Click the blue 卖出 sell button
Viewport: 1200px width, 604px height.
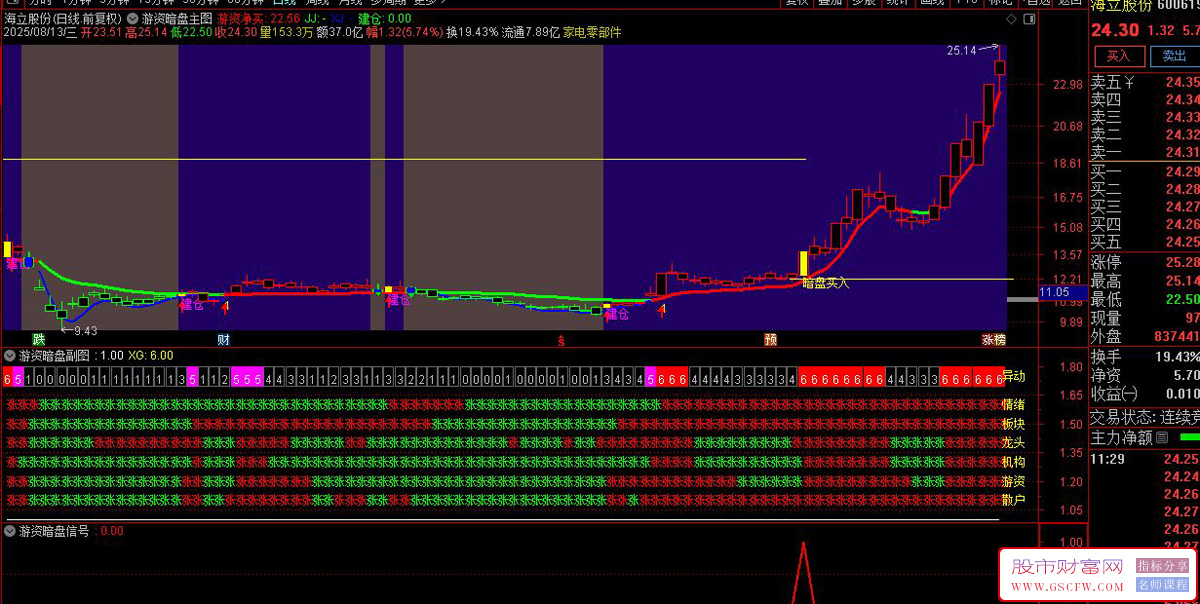coord(1174,56)
